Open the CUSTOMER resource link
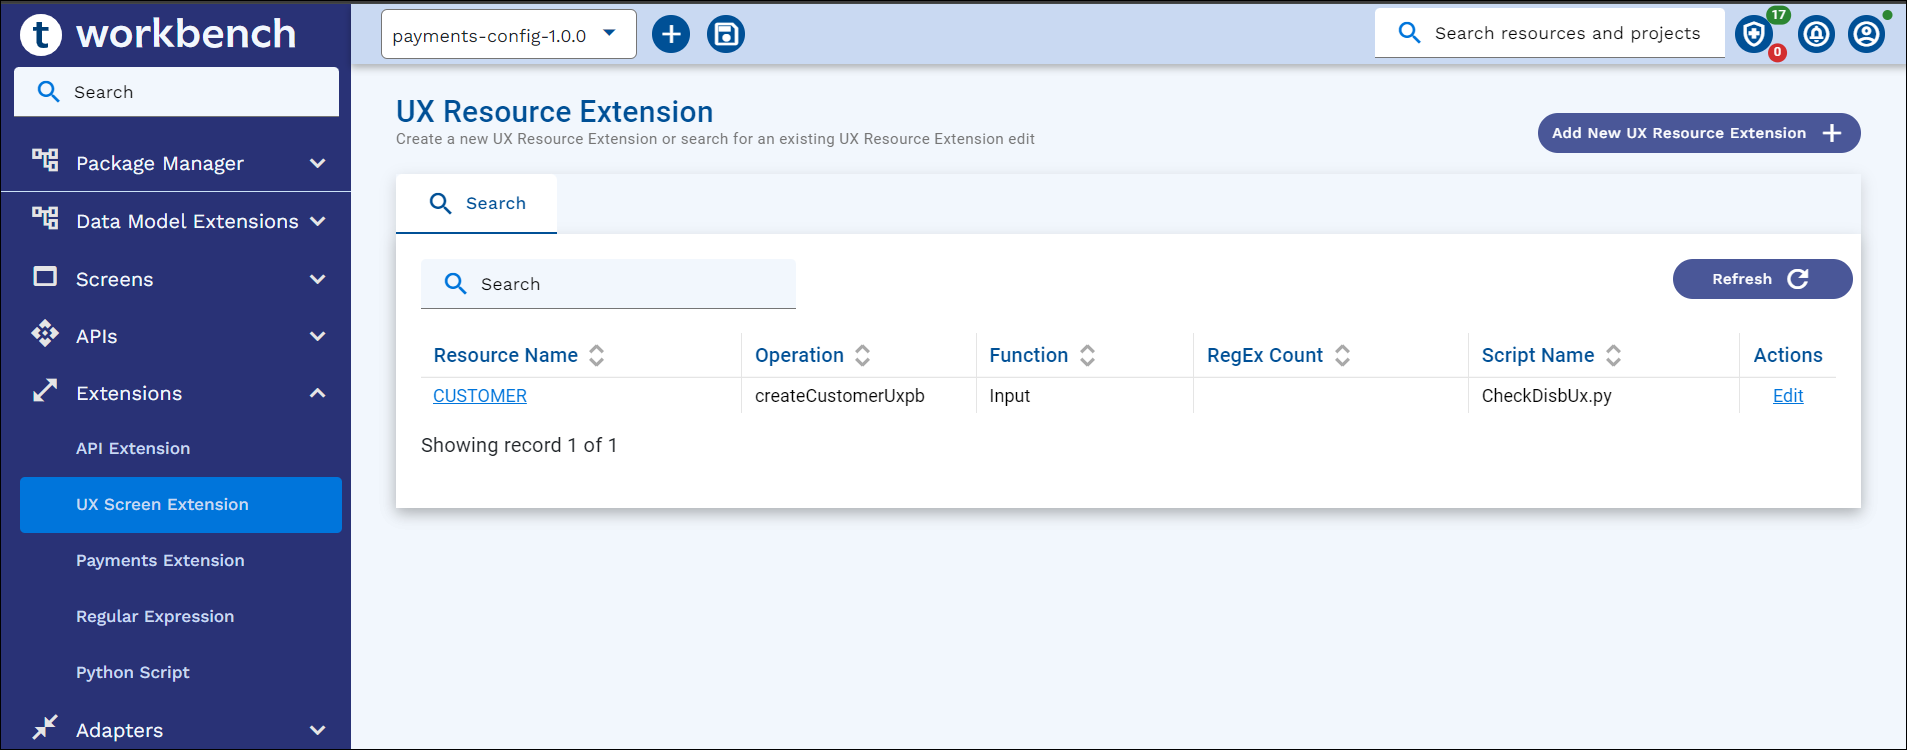Viewport: 1907px width, 750px height. (x=480, y=396)
